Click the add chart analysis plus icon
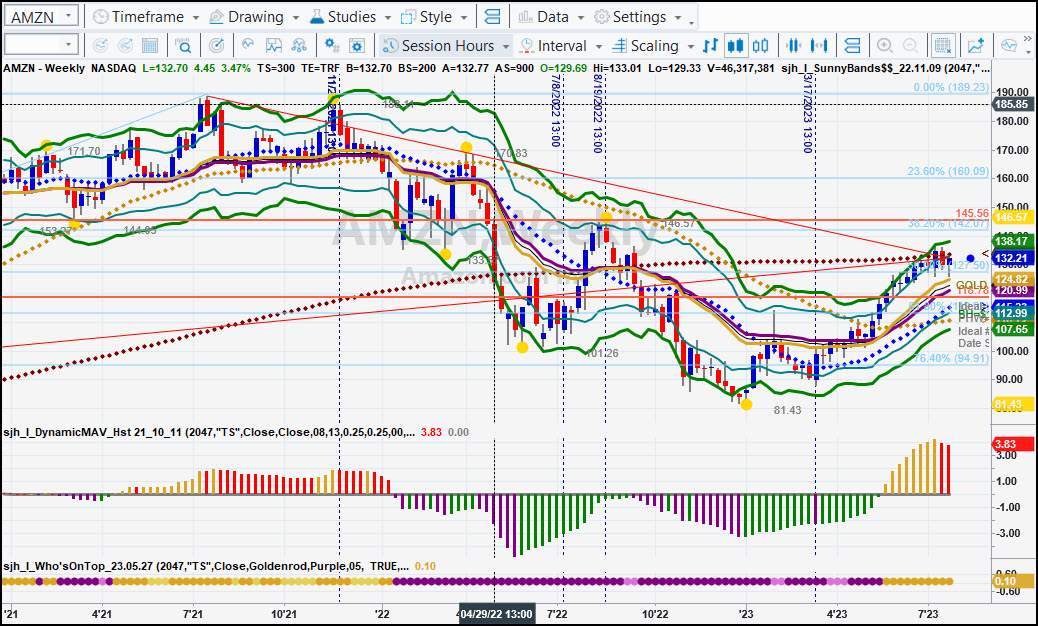This screenshot has width=1038, height=626. click(976, 45)
